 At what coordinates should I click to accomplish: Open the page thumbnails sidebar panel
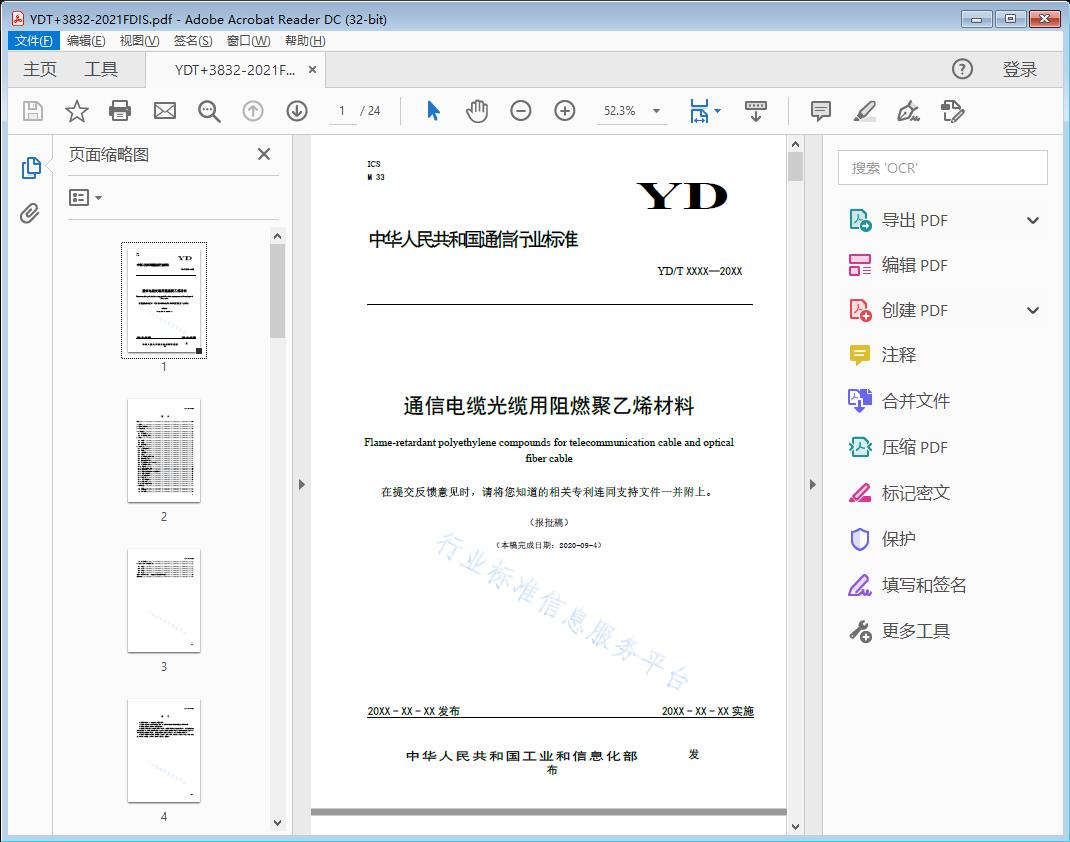coord(30,166)
